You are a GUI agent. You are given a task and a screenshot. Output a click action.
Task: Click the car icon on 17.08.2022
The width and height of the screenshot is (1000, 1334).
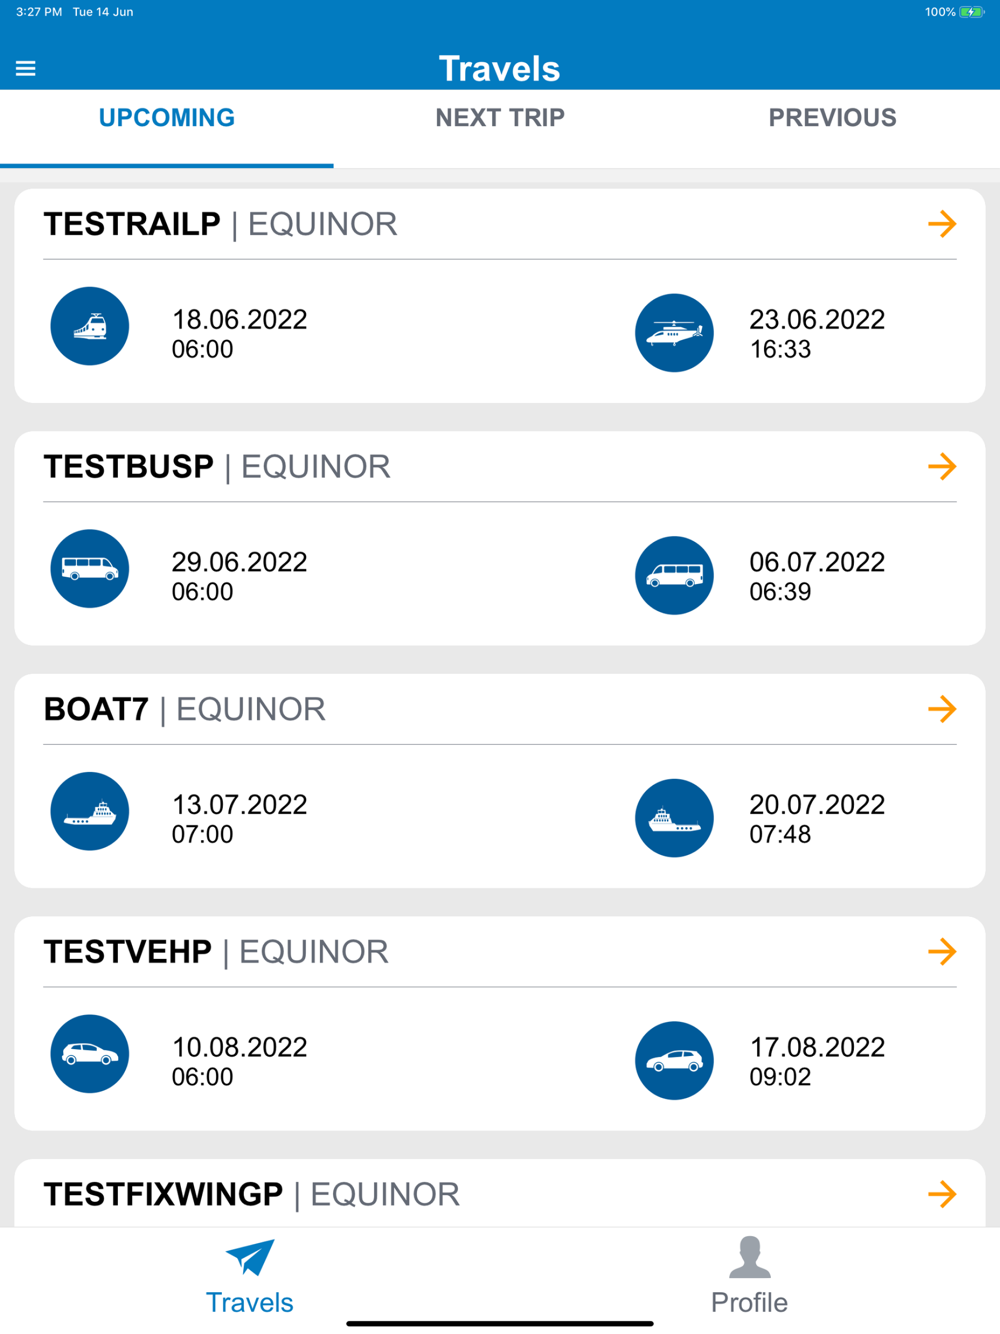click(674, 1060)
